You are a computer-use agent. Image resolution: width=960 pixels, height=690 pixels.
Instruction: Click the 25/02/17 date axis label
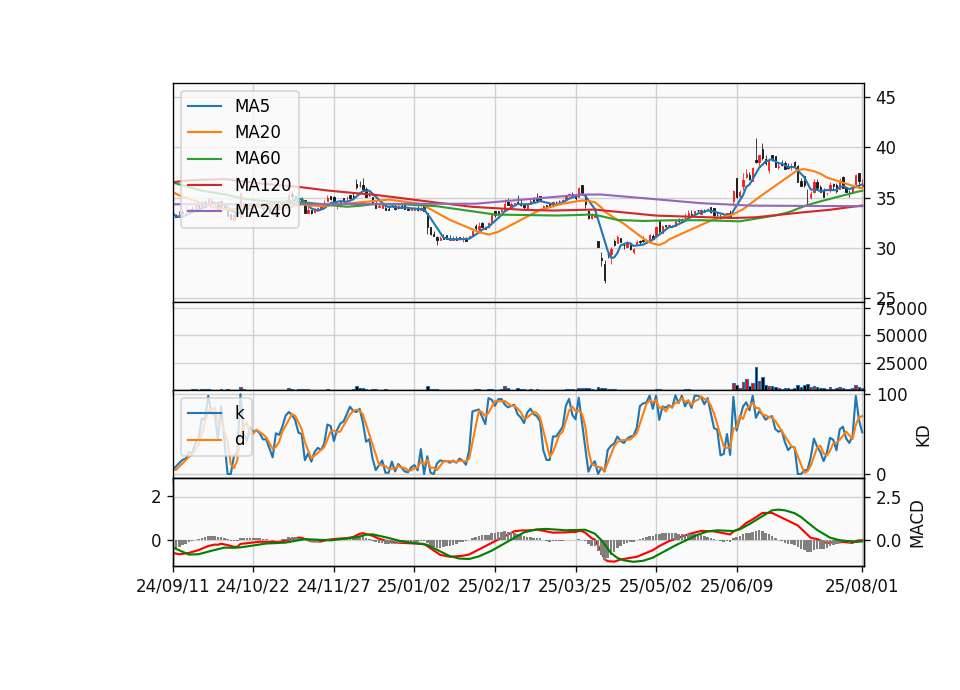pyautogui.click(x=495, y=586)
